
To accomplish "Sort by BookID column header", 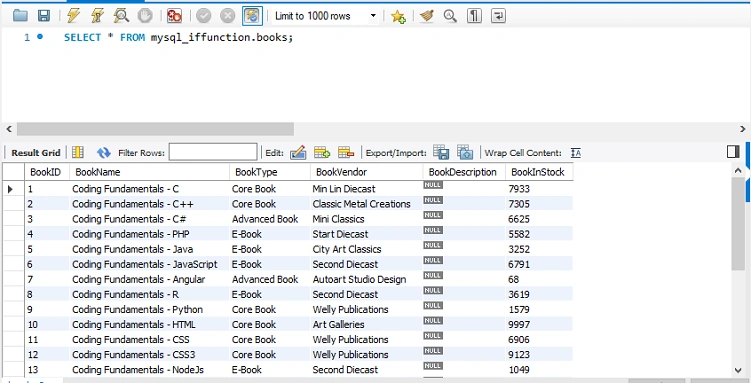I will coord(46,172).
